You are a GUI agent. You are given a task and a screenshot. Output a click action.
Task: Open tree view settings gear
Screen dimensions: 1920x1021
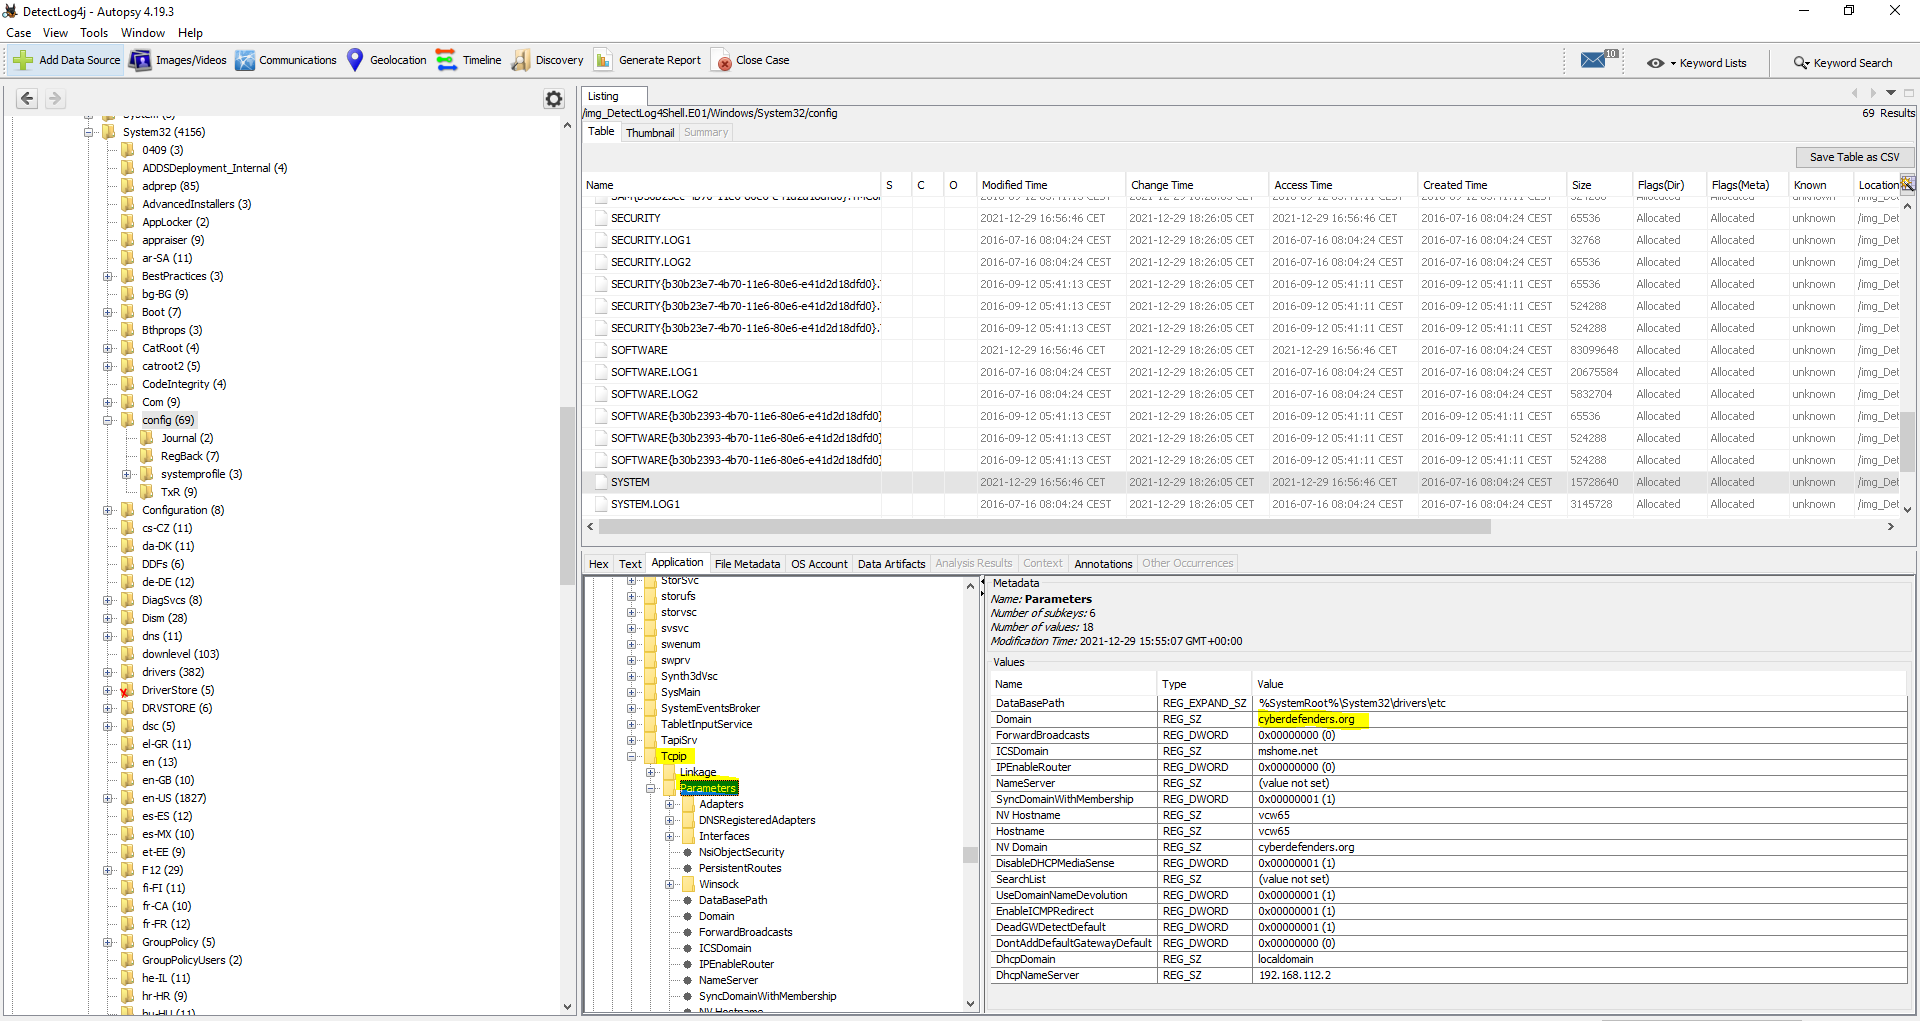point(554,98)
